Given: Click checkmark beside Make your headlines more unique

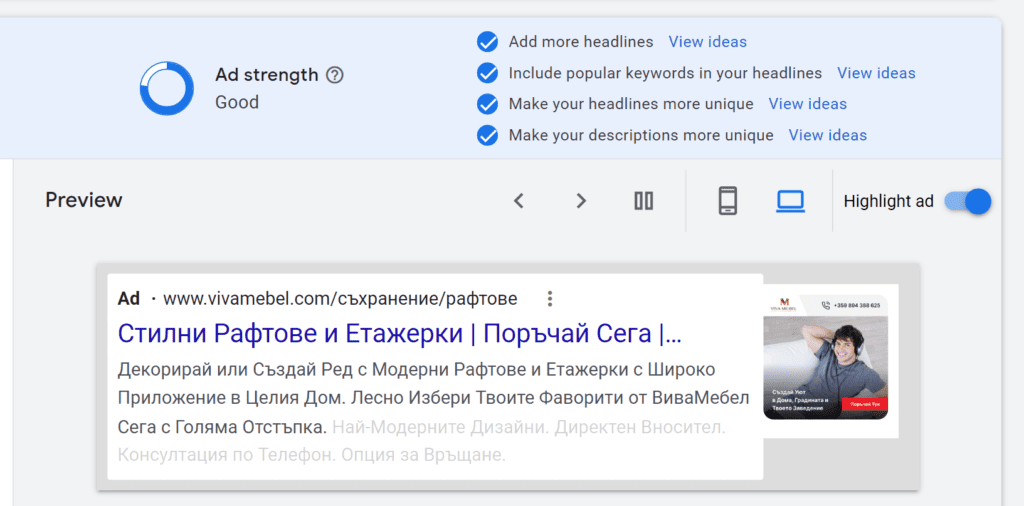Looking at the screenshot, I should point(487,104).
